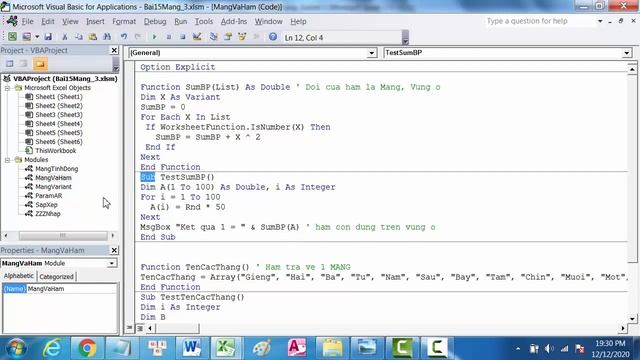Open the TestSumBP procedure dropdown
Viewport: 640px width, 360px height.
pyautogui.click(x=627, y=53)
